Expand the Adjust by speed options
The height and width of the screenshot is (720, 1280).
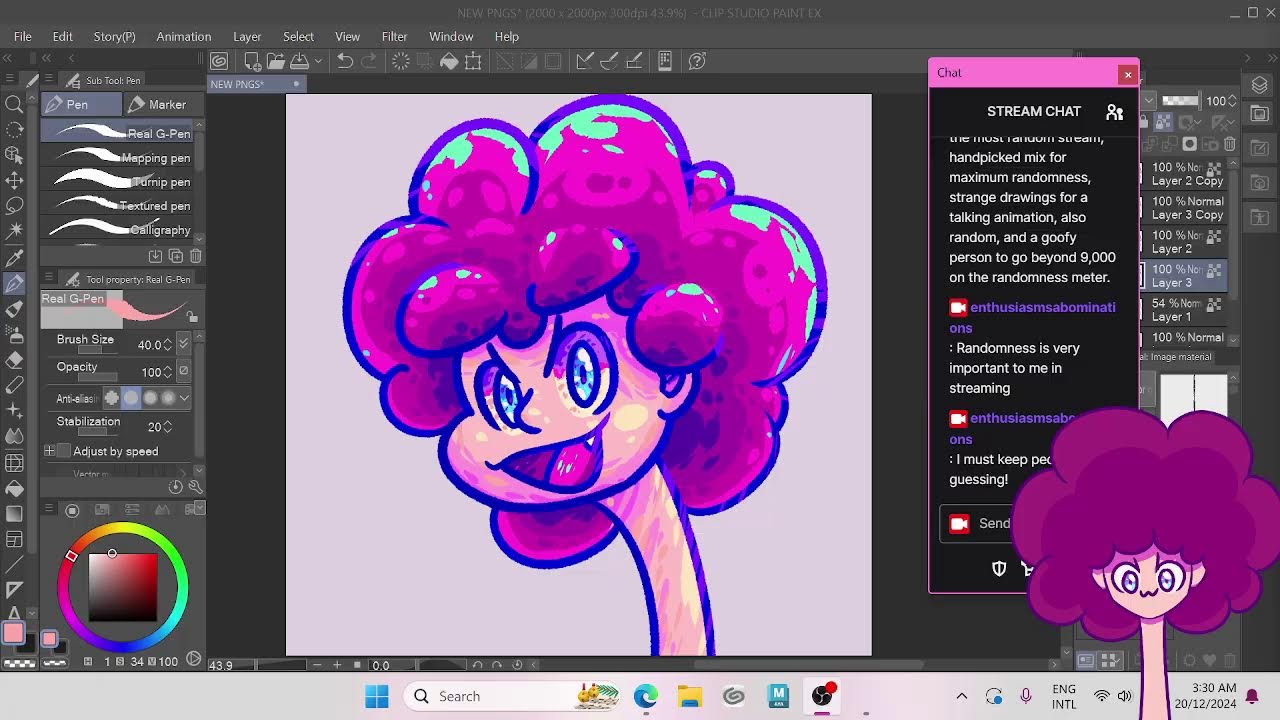coord(49,451)
